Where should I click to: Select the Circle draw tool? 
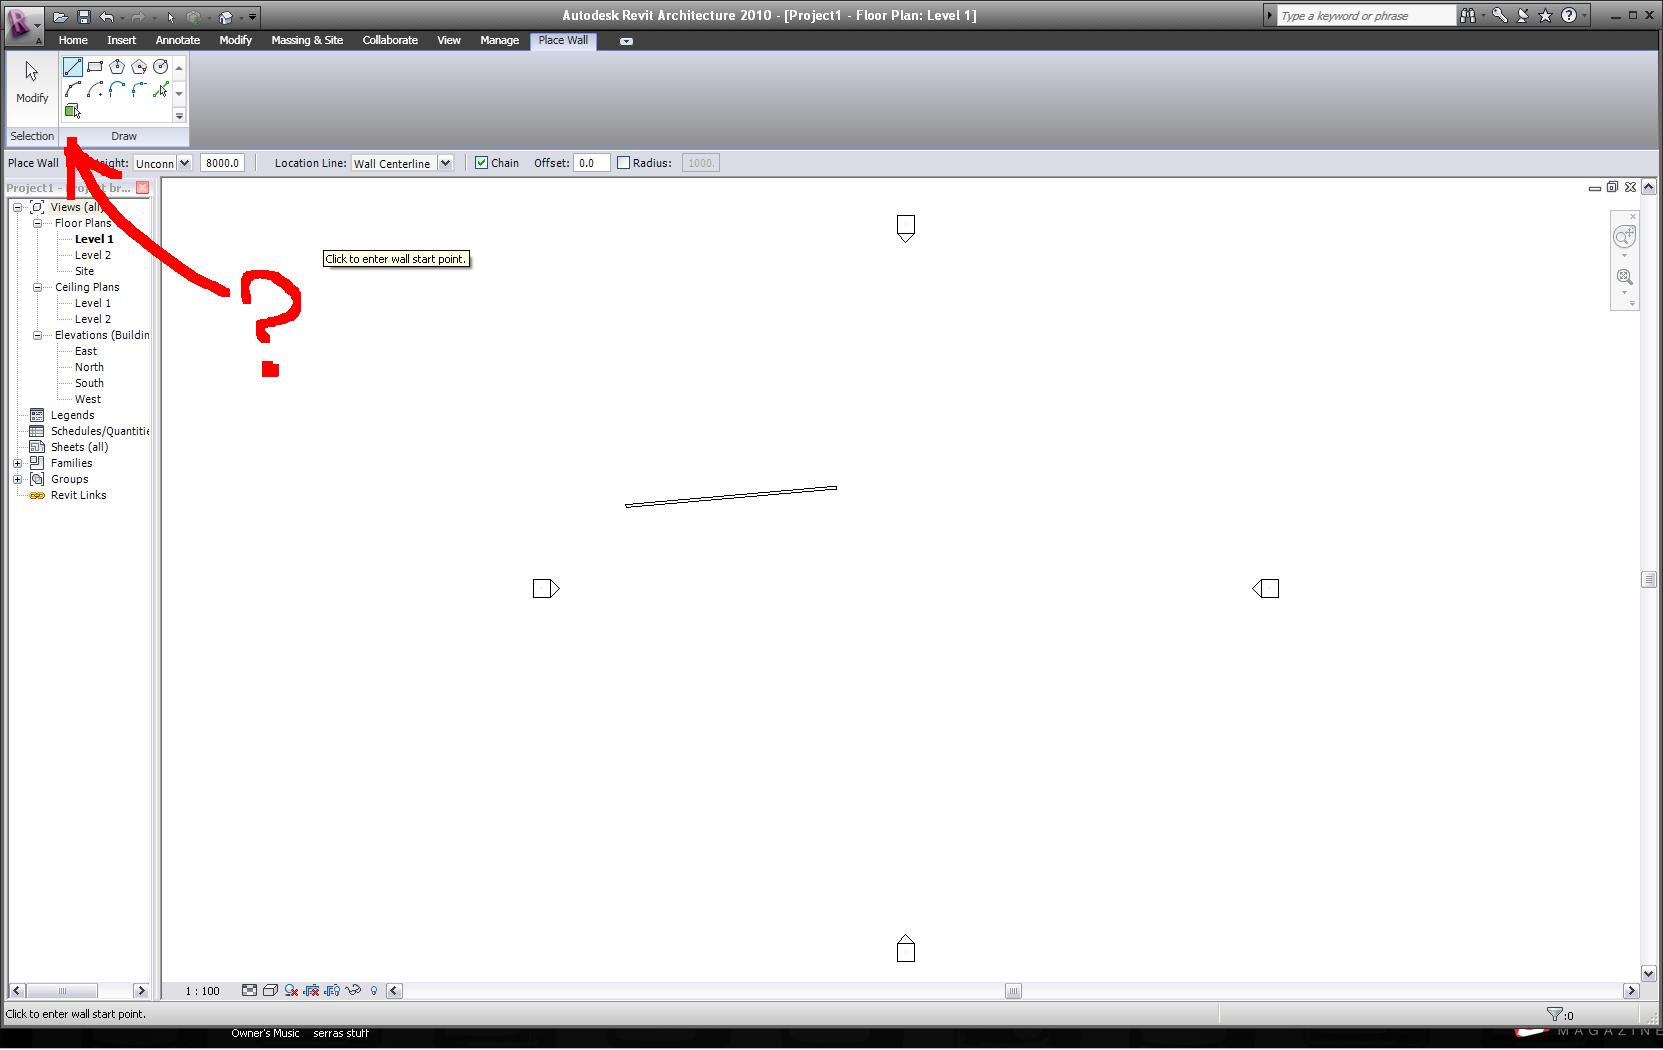tap(161, 67)
